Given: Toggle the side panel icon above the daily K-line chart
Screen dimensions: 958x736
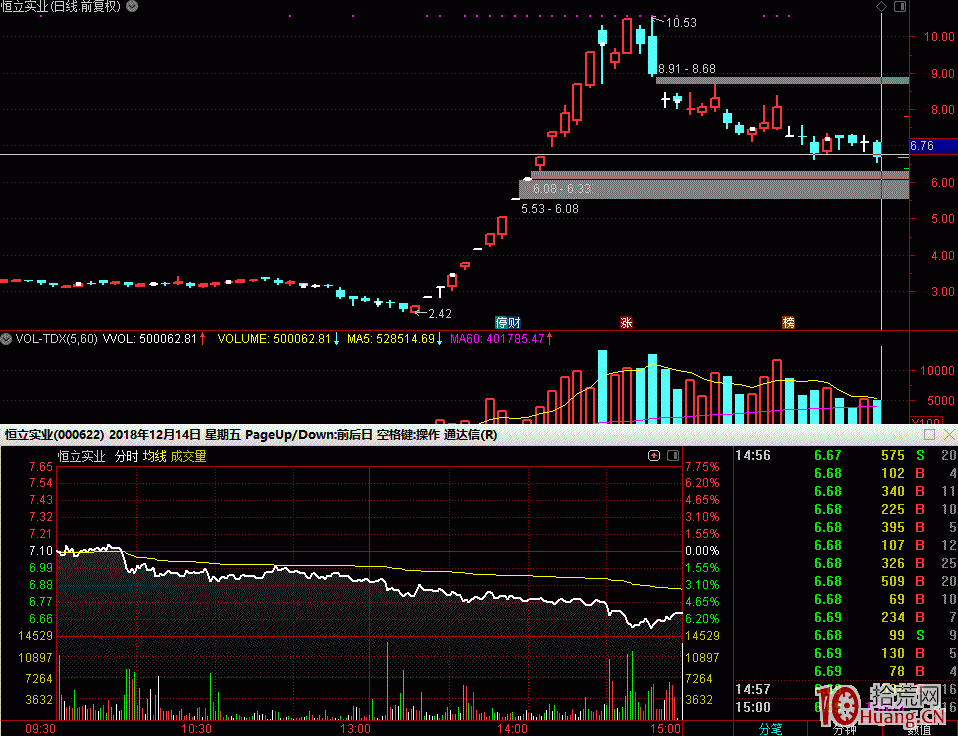Looking at the screenshot, I should pos(900,6).
